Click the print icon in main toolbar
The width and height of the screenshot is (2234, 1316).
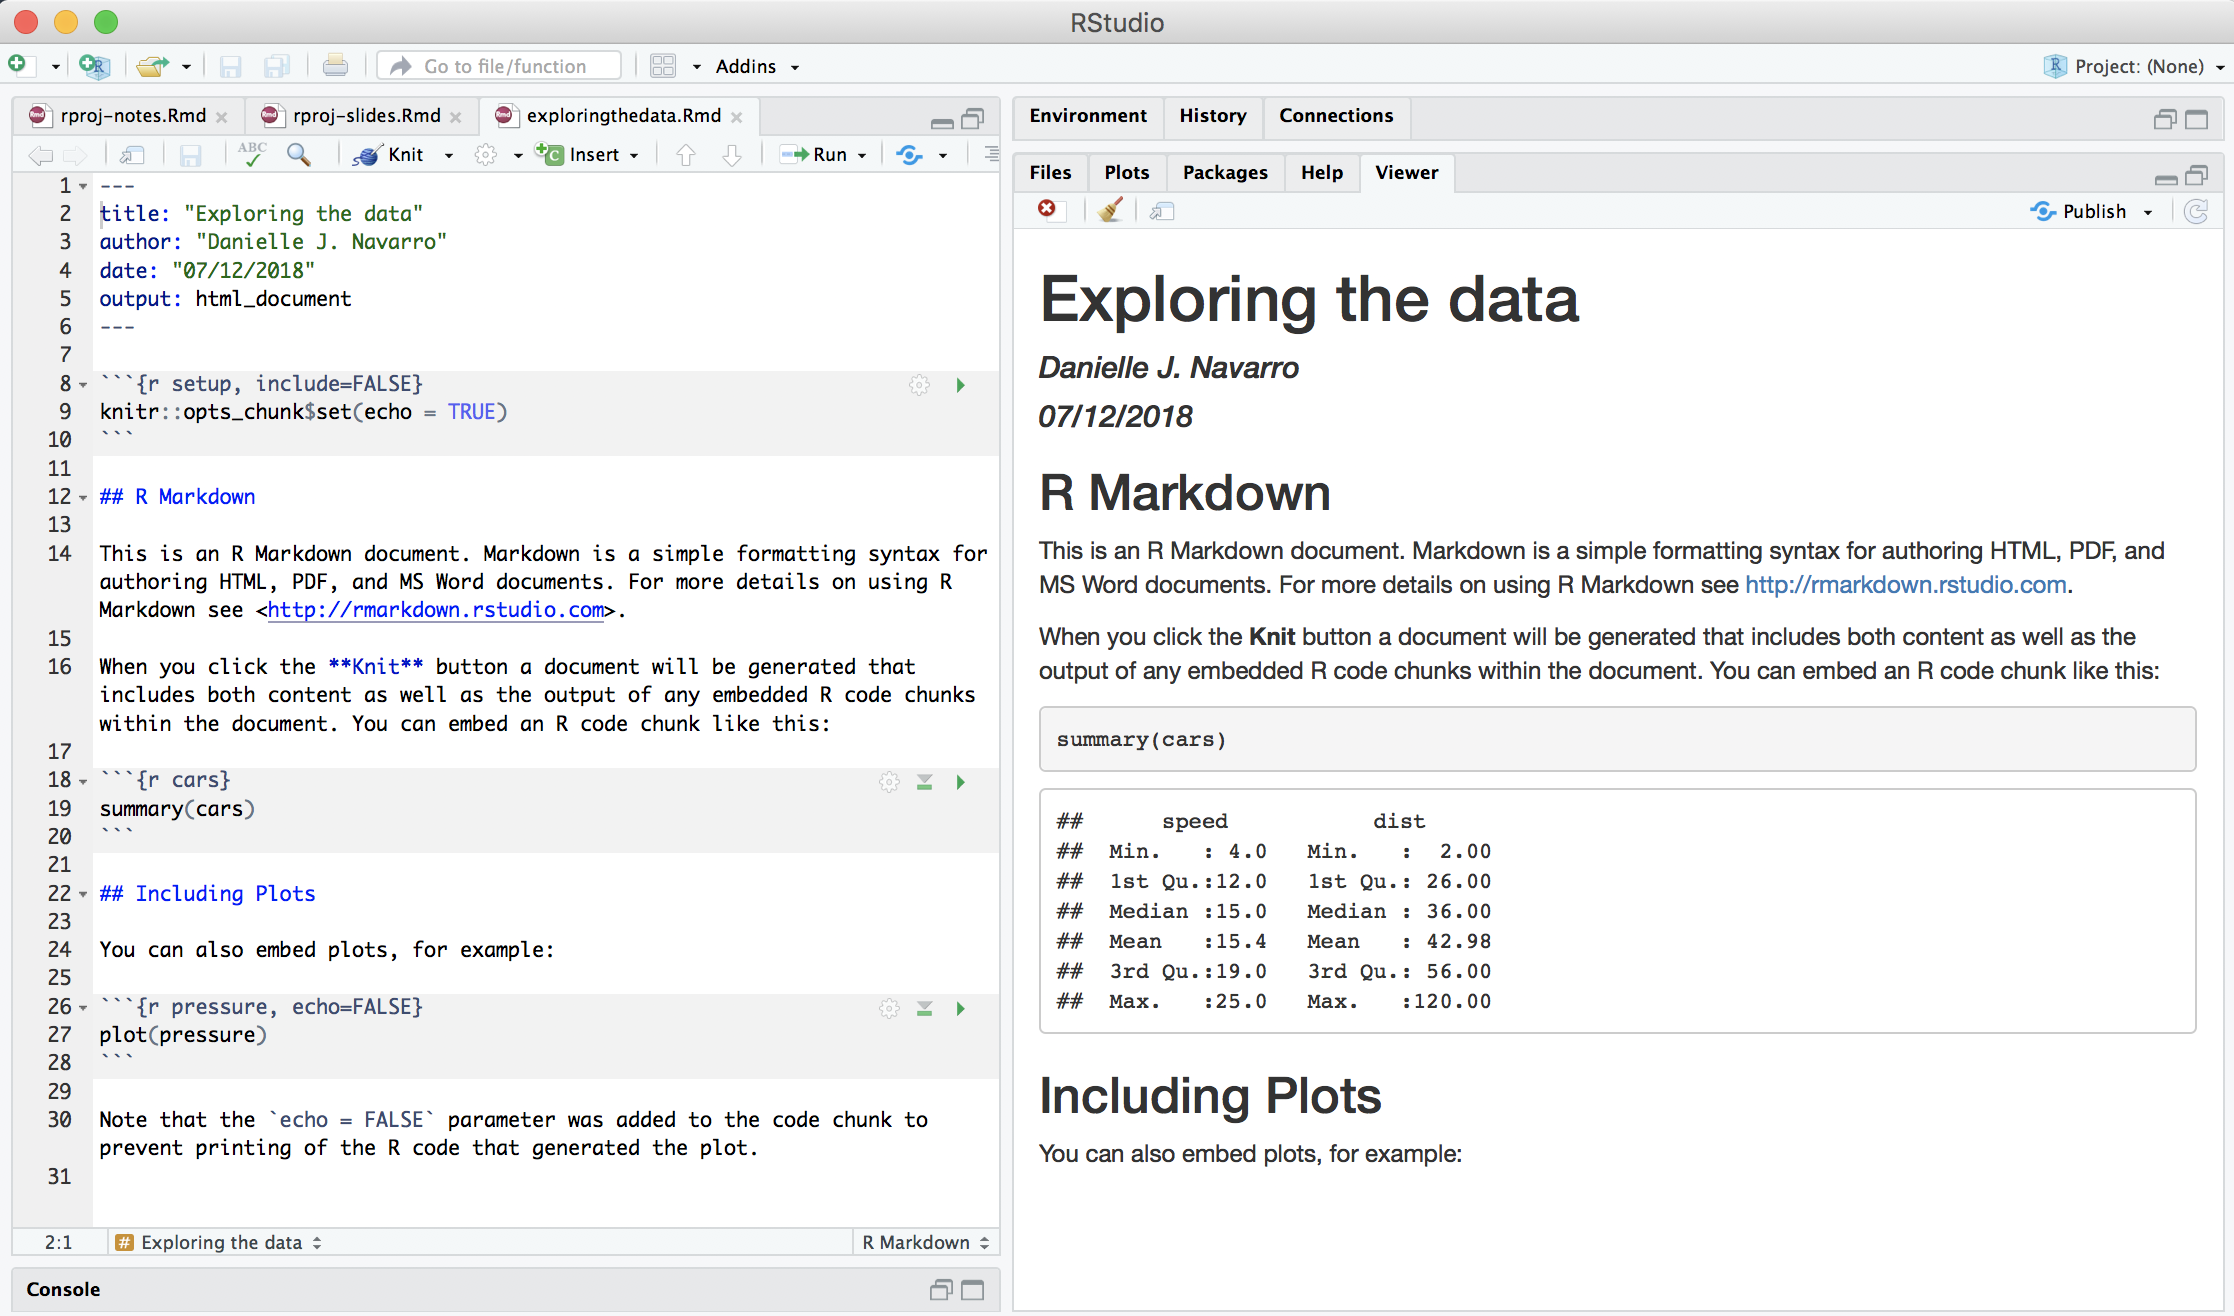(335, 66)
